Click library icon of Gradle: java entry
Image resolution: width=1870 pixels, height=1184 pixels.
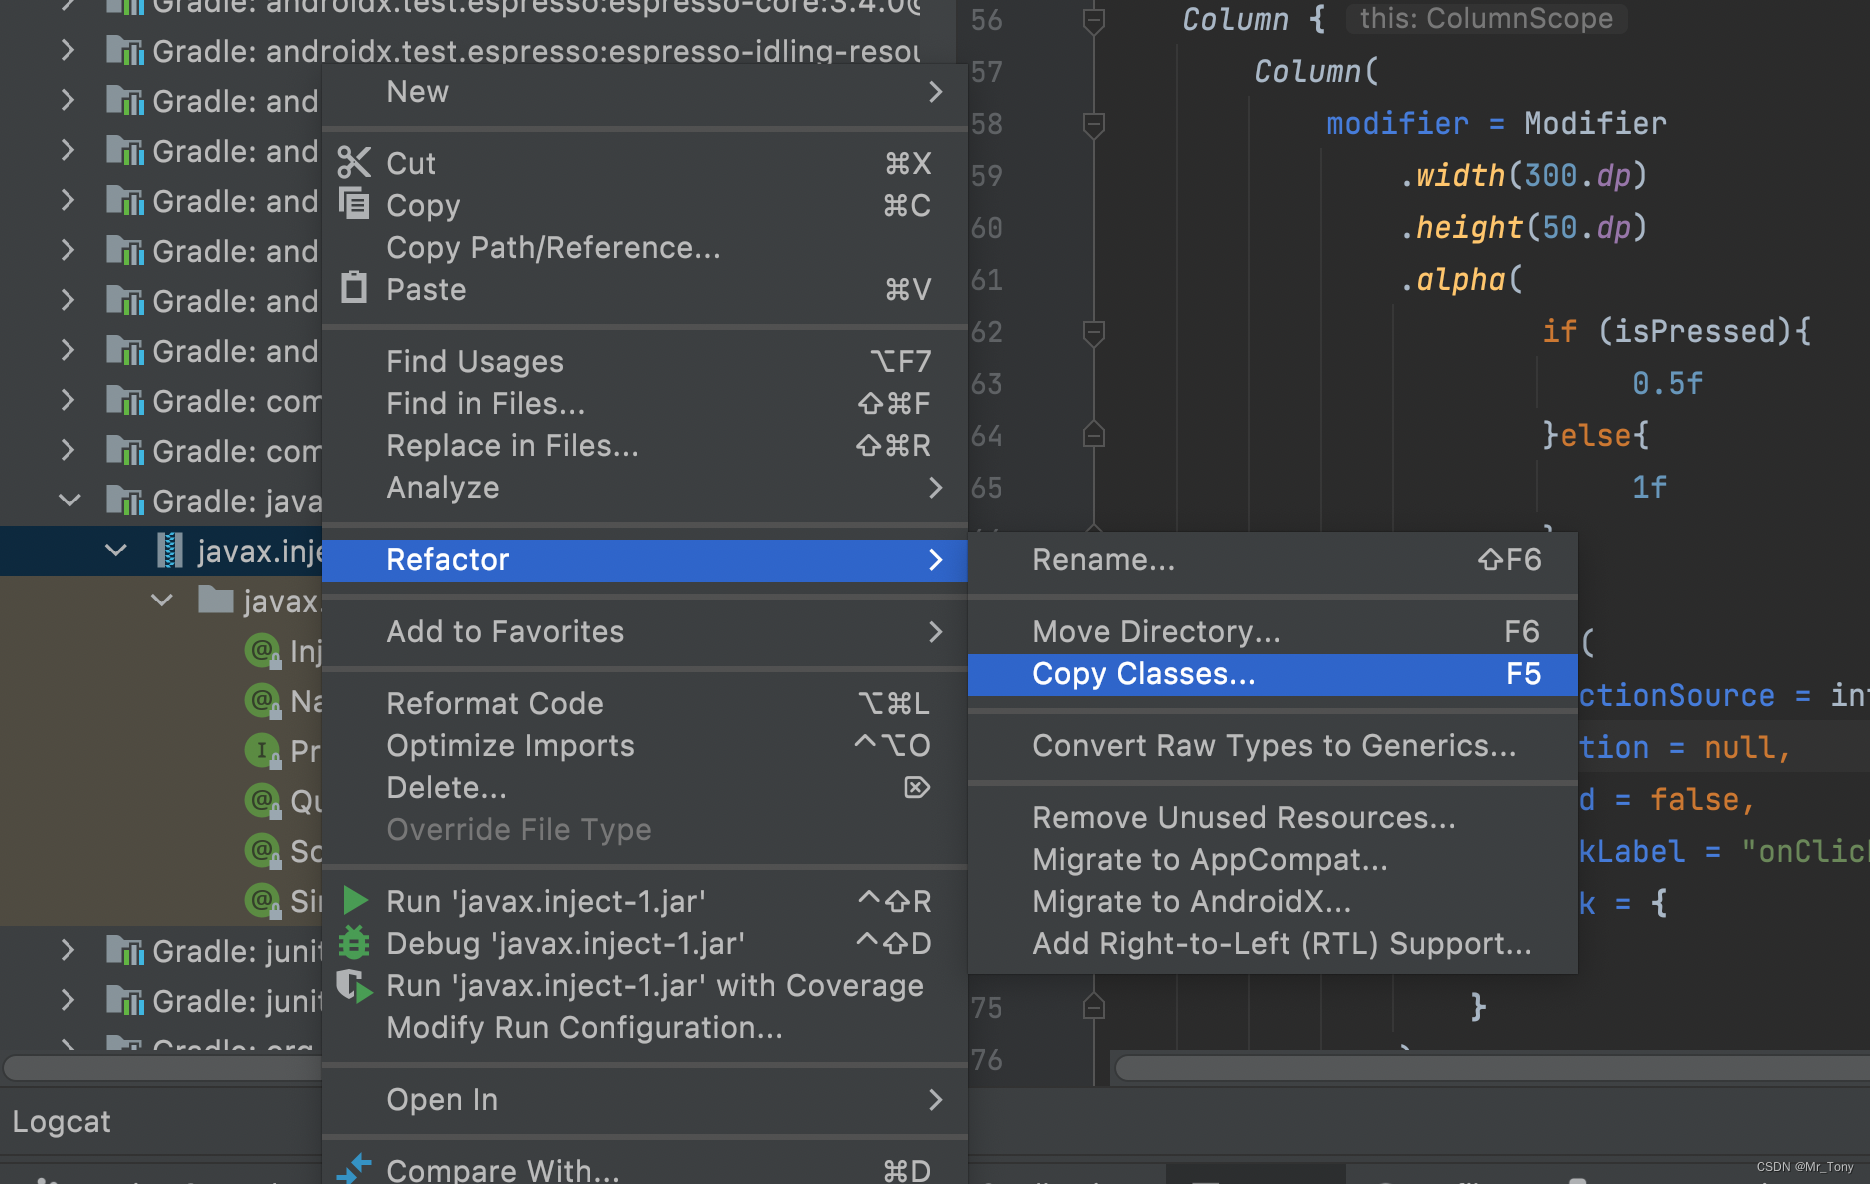(x=125, y=500)
